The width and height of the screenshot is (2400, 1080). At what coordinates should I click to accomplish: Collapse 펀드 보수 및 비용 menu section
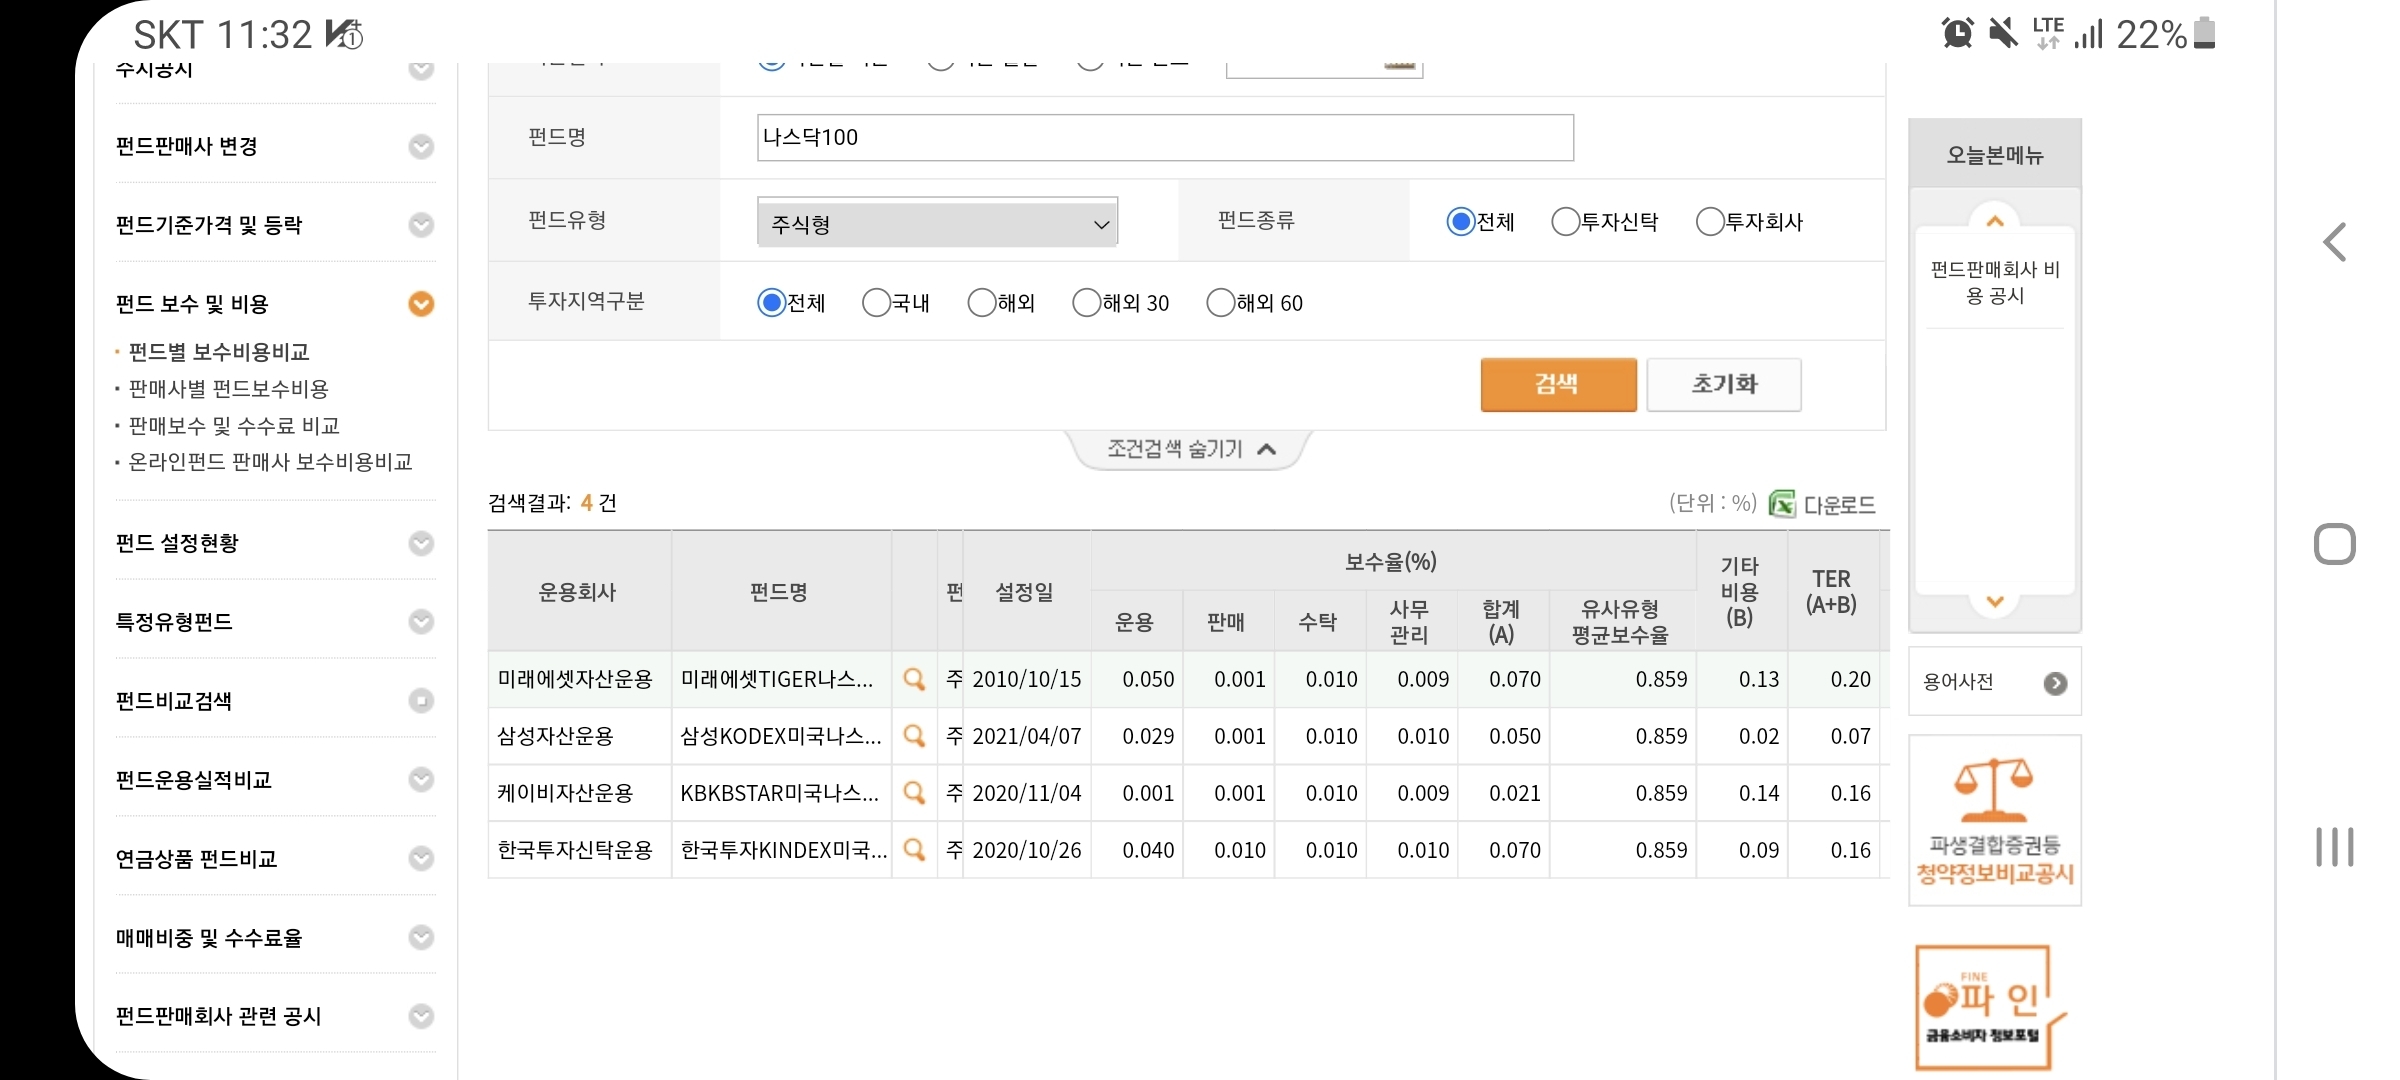pyautogui.click(x=421, y=304)
